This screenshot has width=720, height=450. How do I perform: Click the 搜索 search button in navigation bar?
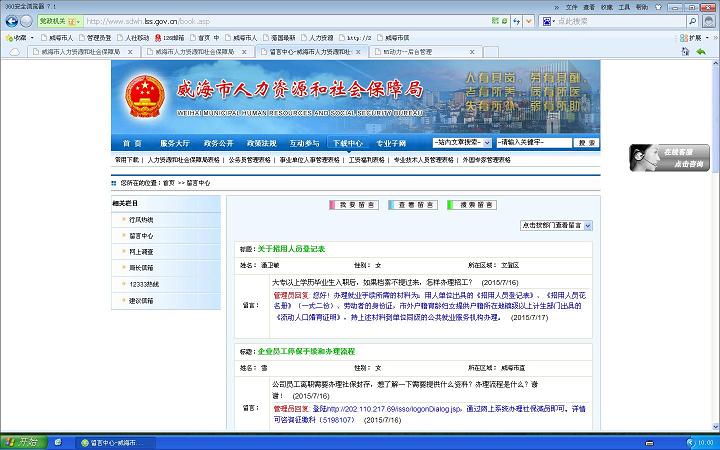point(586,143)
